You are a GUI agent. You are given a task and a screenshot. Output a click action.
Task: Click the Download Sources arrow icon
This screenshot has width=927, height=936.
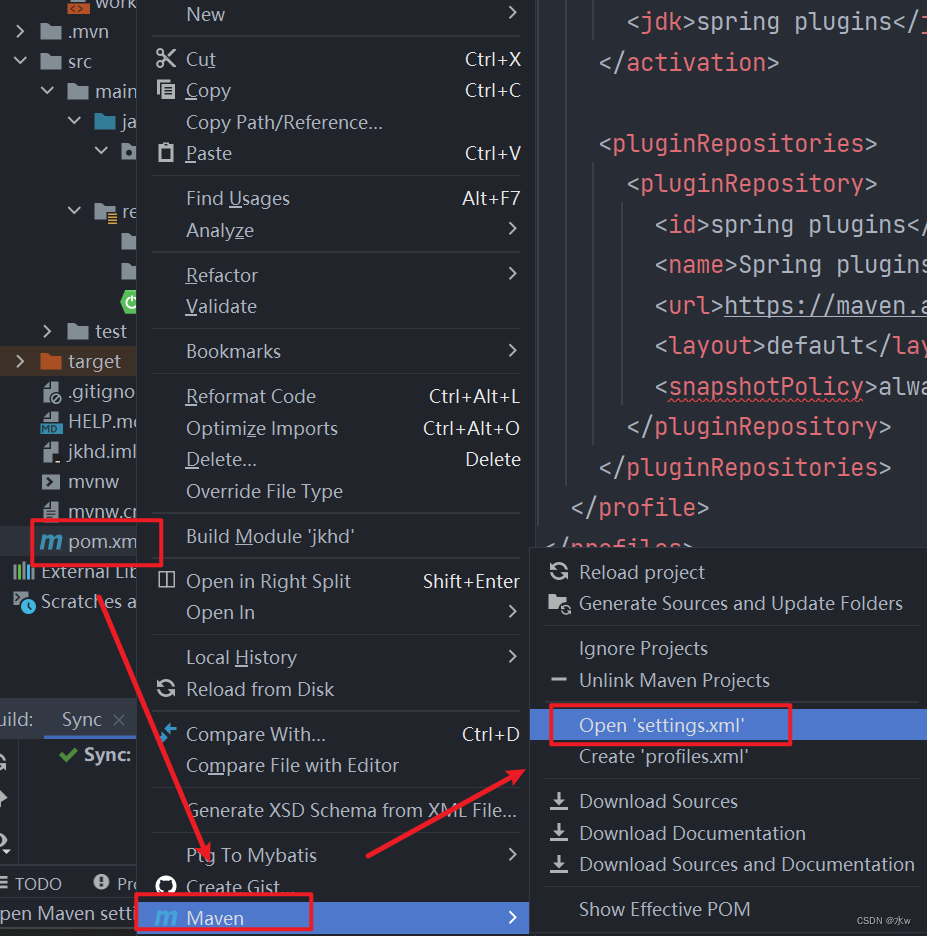click(559, 801)
